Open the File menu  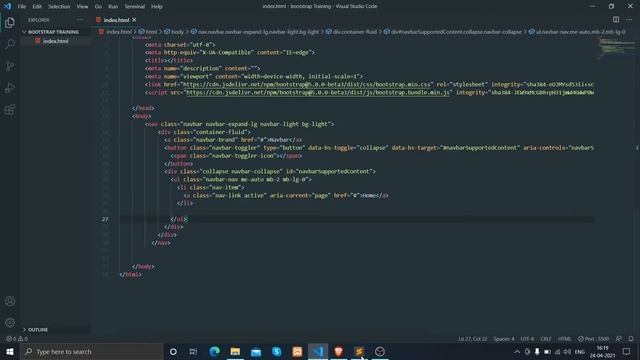(x=22, y=7)
